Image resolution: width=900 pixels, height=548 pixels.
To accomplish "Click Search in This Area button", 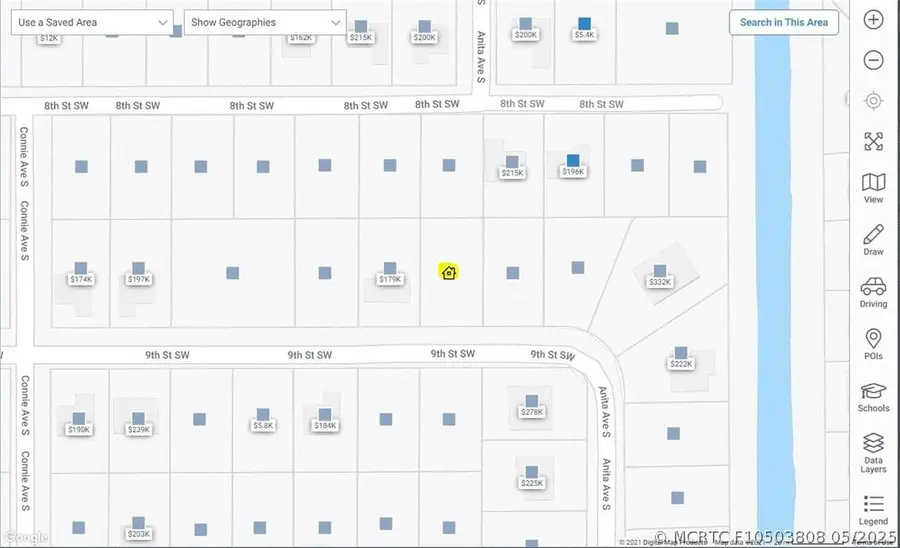I will [783, 22].
